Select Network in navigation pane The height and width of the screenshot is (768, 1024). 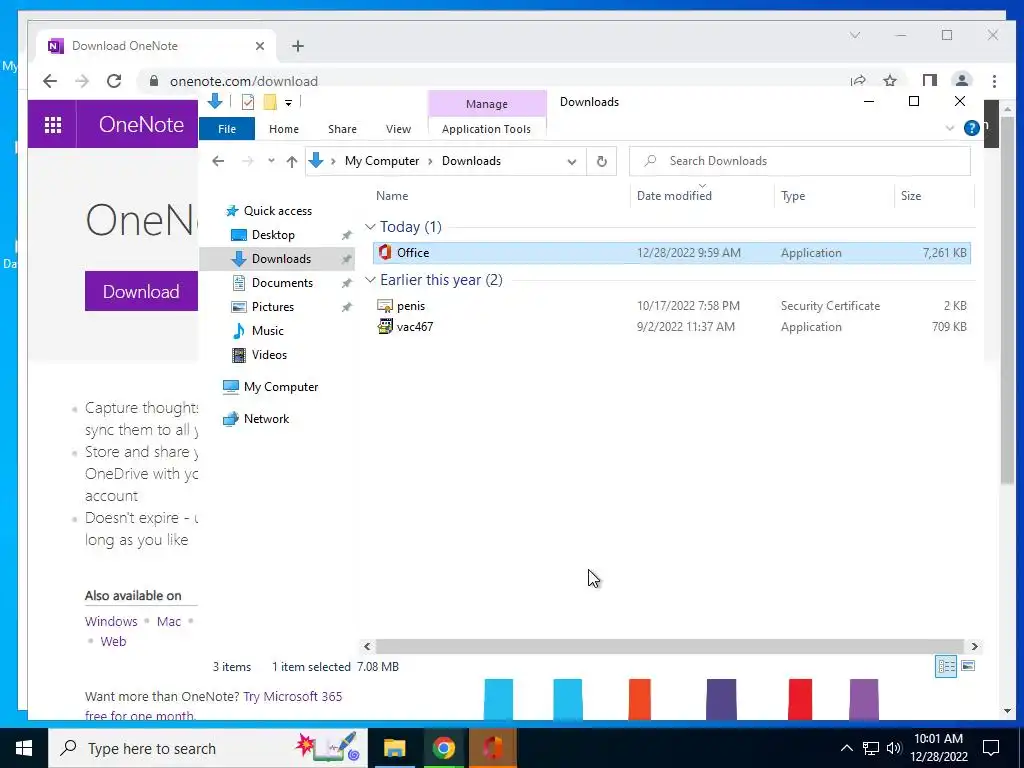tap(266, 419)
